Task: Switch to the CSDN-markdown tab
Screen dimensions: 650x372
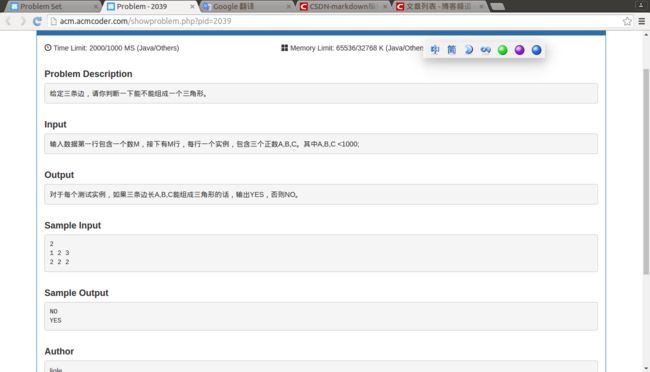Action: click(x=343, y=7)
